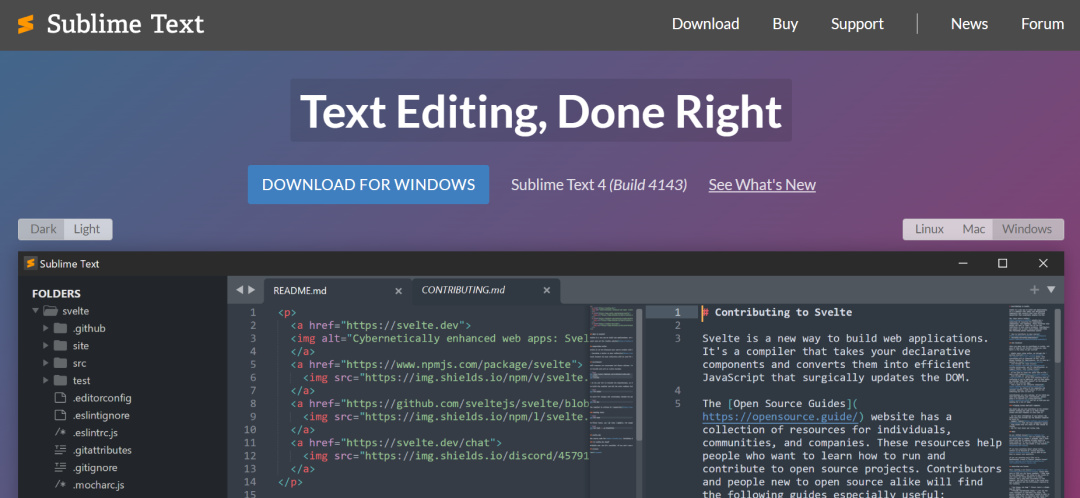Show the Mac screenshot

pos(974,229)
